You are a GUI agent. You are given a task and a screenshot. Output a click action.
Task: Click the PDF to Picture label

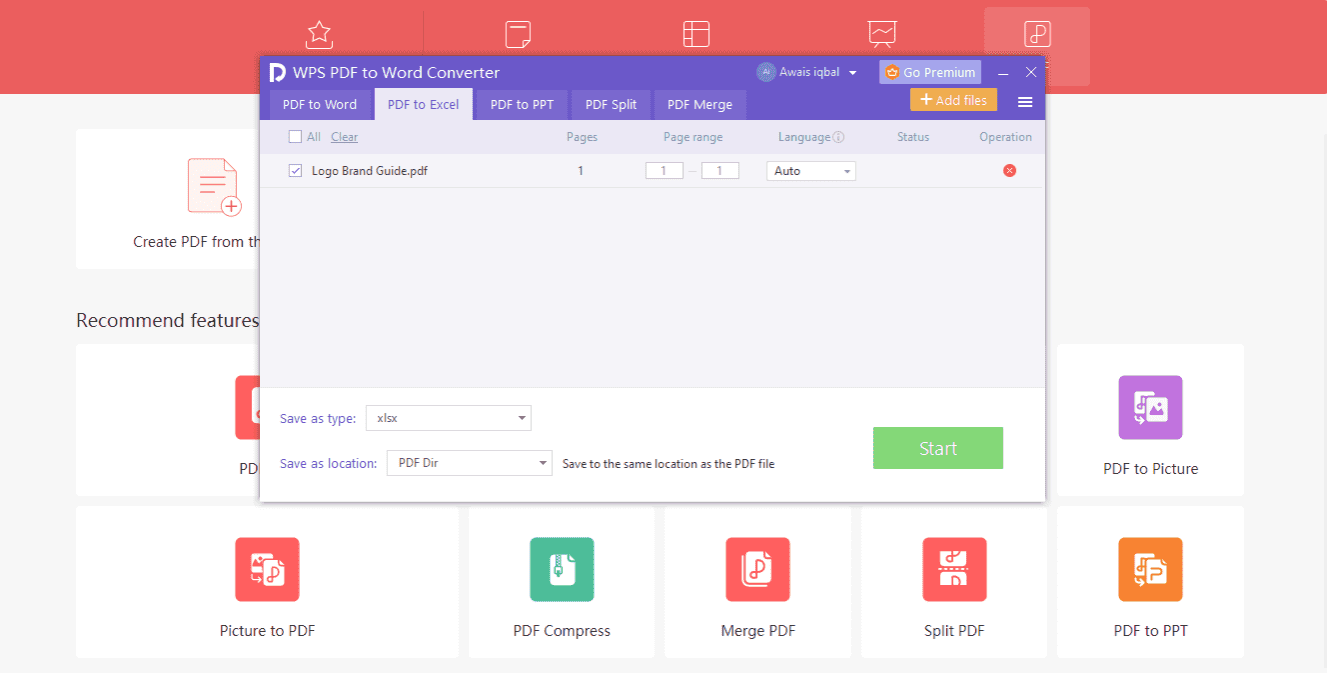click(1150, 469)
